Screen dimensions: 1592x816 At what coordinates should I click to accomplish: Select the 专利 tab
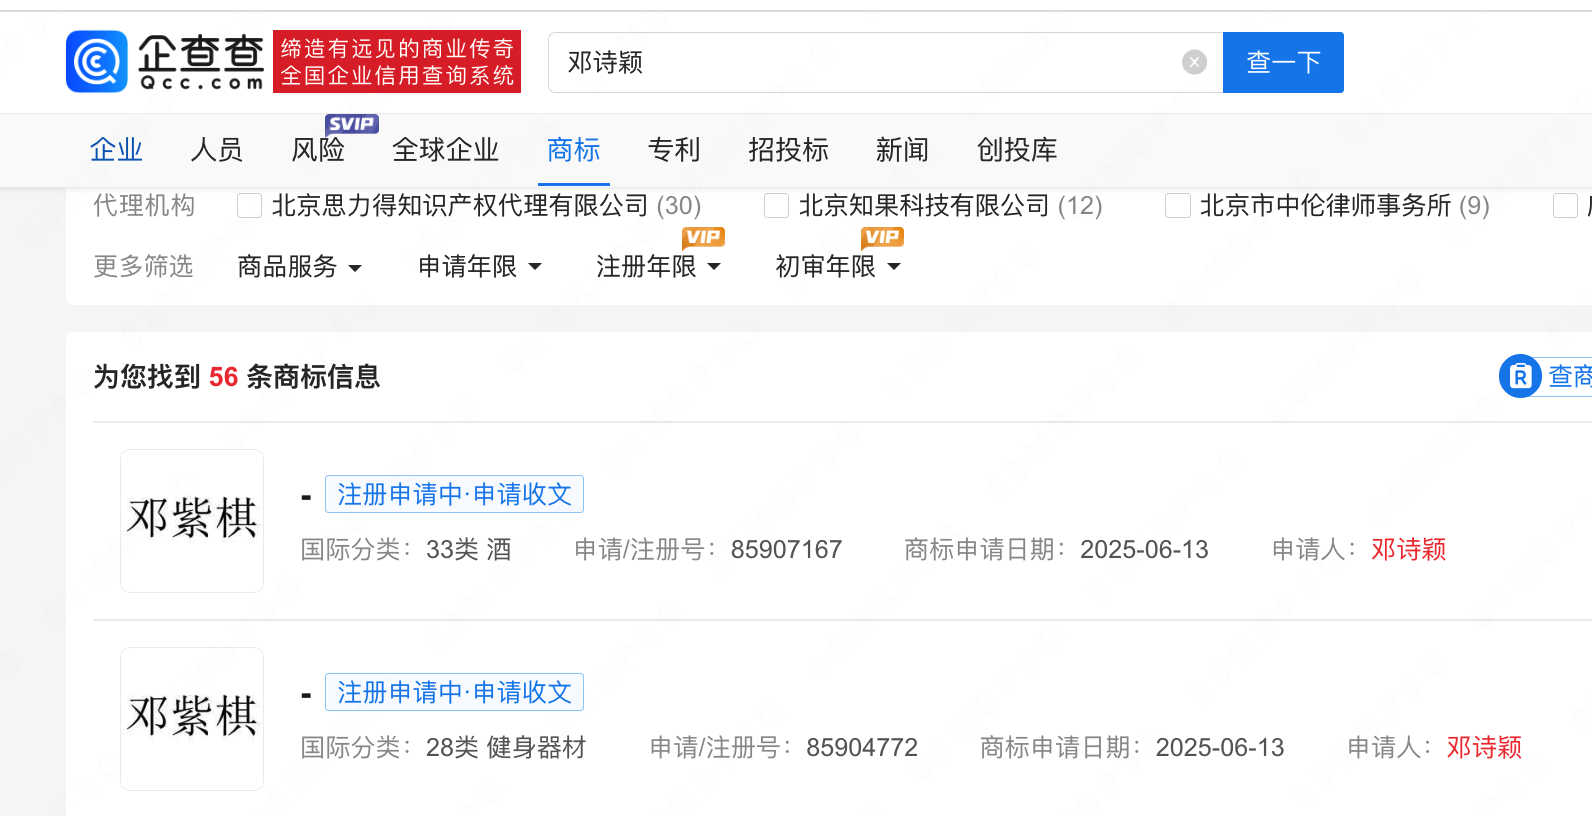pos(674,150)
